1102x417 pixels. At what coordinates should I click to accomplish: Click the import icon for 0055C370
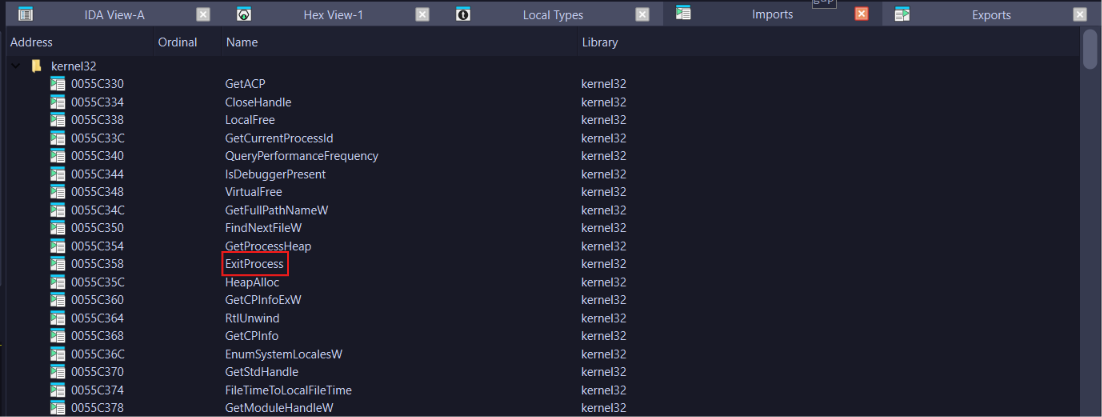coord(58,371)
